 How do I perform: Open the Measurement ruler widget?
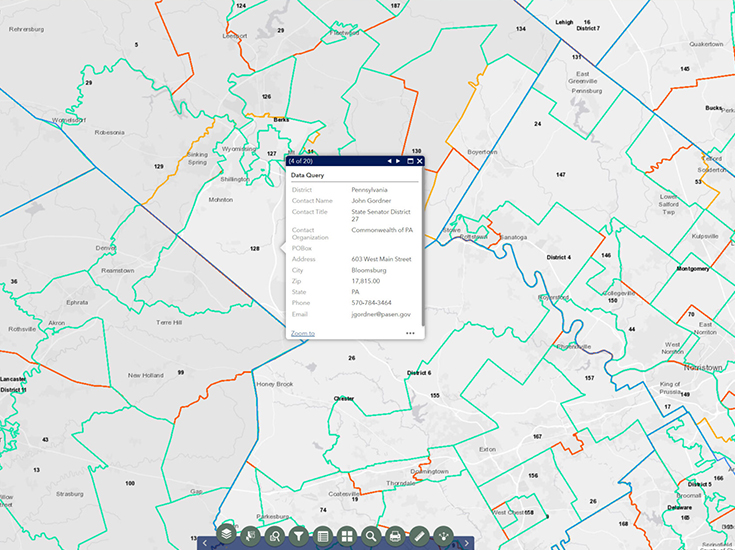click(x=420, y=536)
